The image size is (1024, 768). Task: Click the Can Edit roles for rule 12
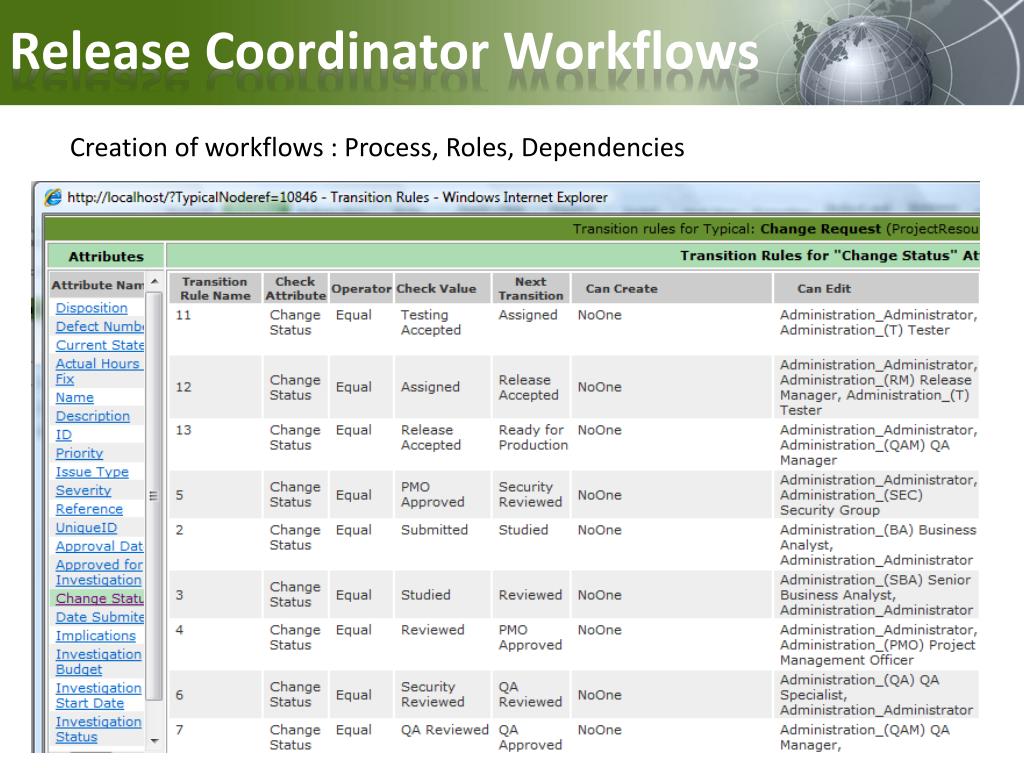click(x=878, y=387)
